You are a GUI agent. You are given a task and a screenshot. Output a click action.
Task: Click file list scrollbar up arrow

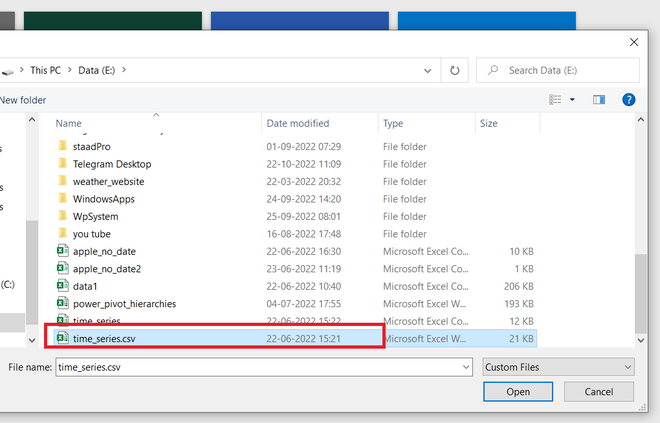tap(641, 120)
